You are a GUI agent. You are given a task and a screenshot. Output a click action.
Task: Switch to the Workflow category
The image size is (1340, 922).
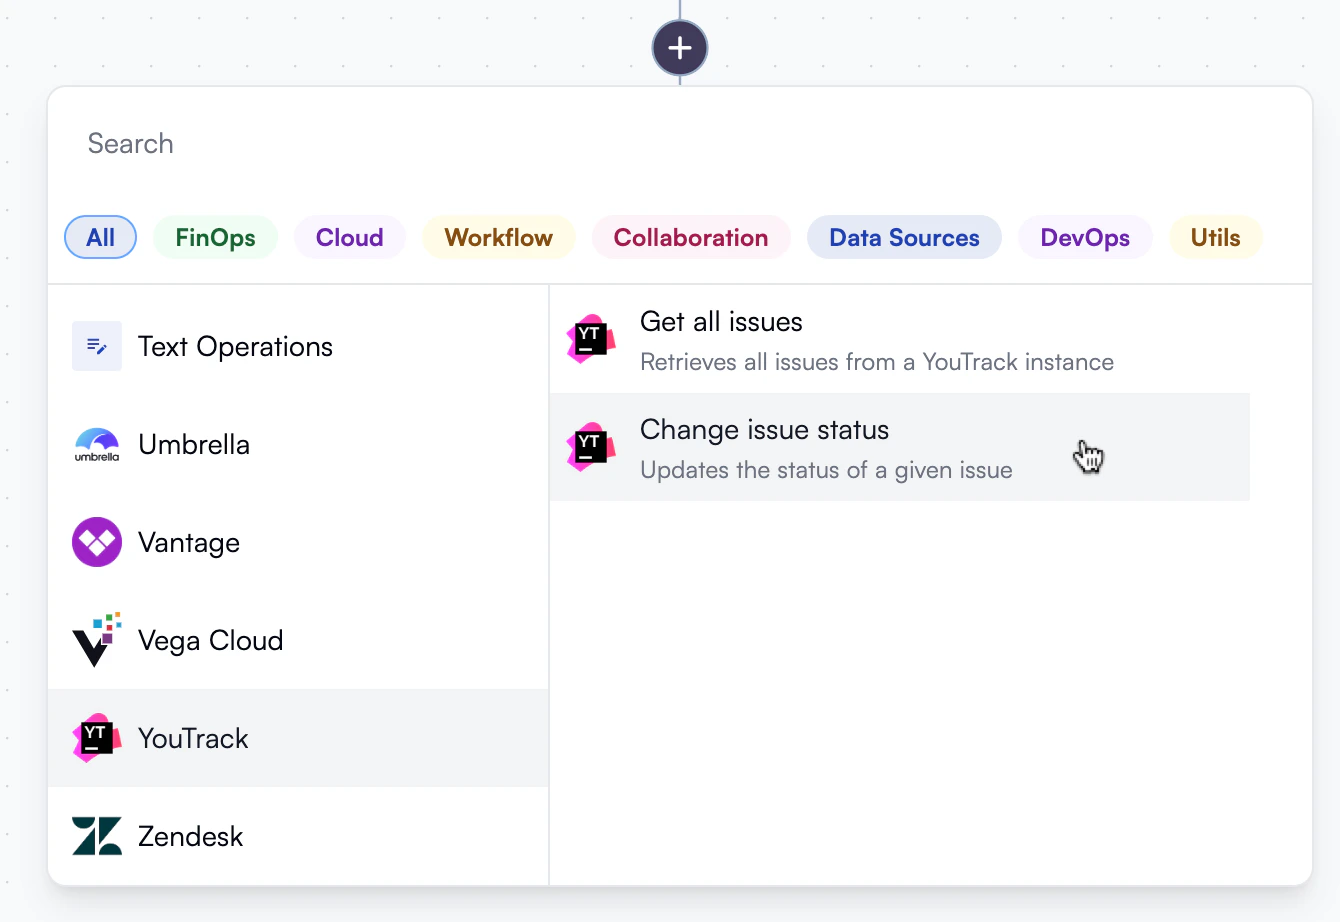[x=498, y=237]
